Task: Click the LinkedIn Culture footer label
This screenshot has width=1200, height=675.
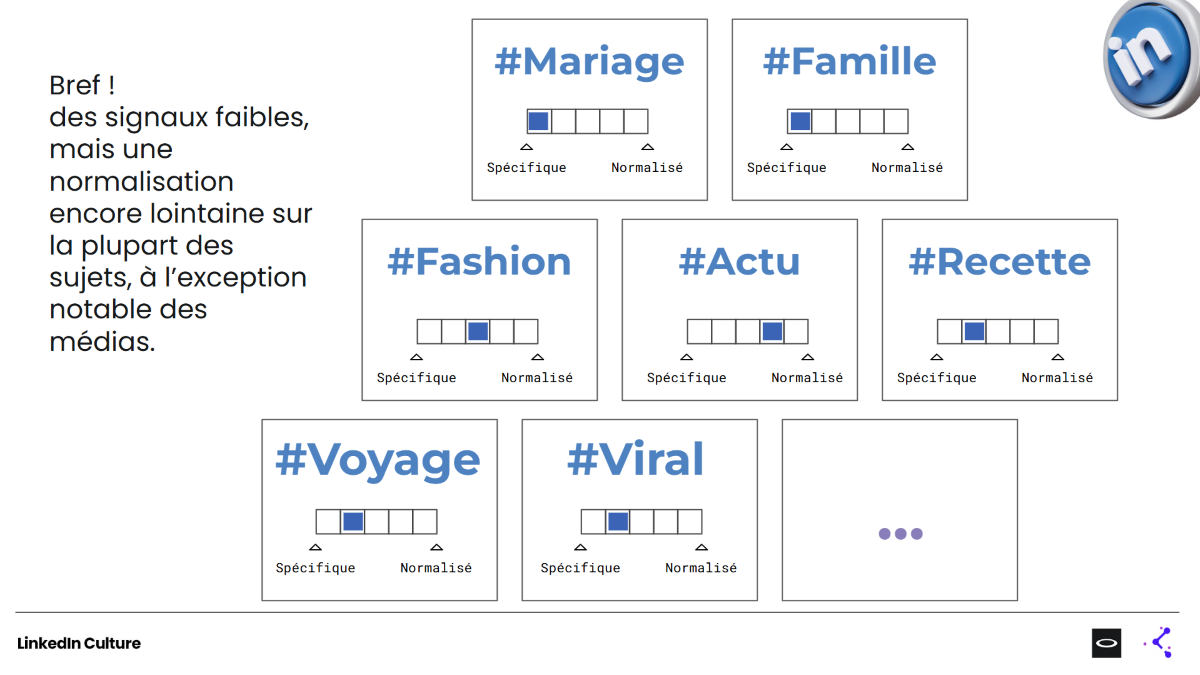Action: point(79,643)
